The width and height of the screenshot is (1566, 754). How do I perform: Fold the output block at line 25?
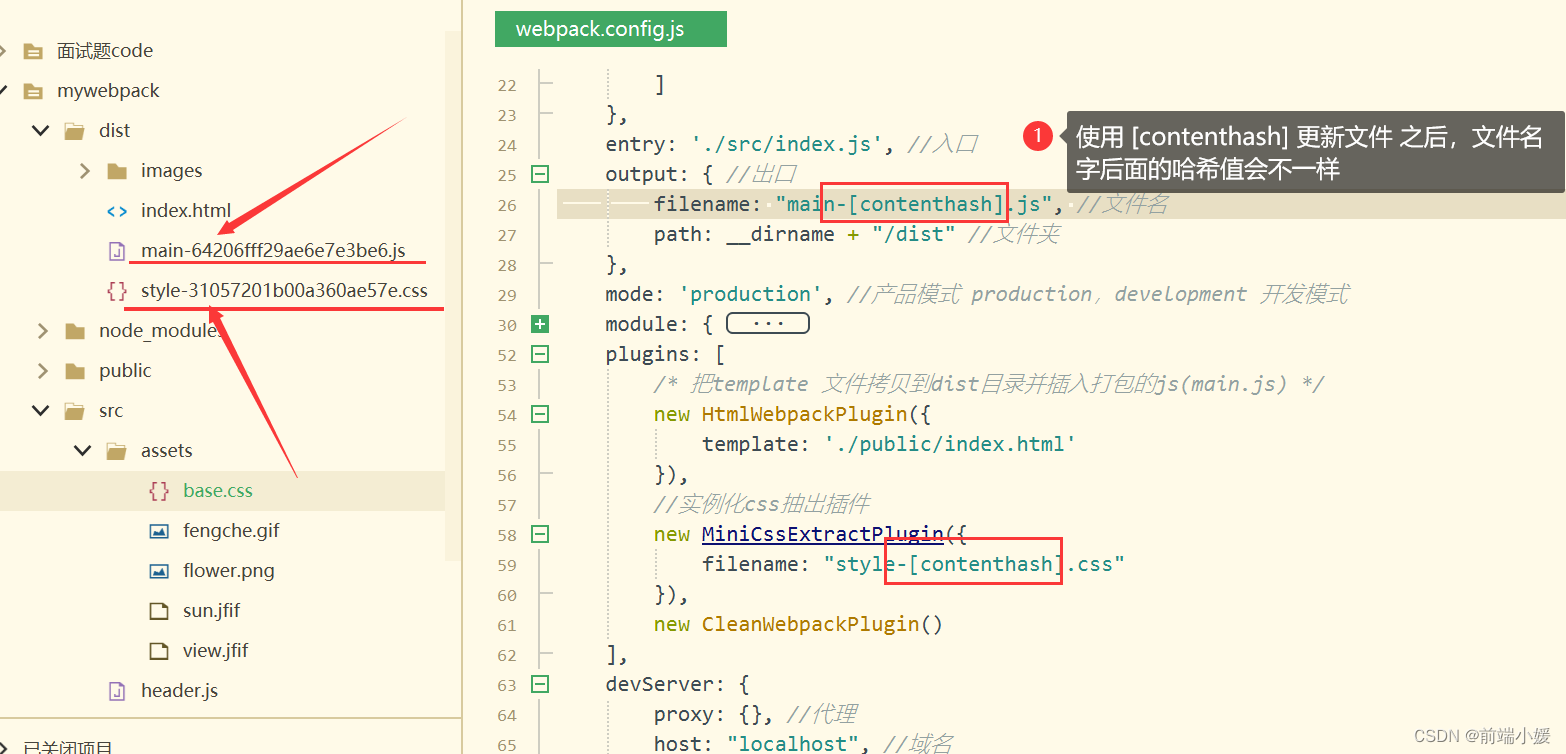[540, 174]
